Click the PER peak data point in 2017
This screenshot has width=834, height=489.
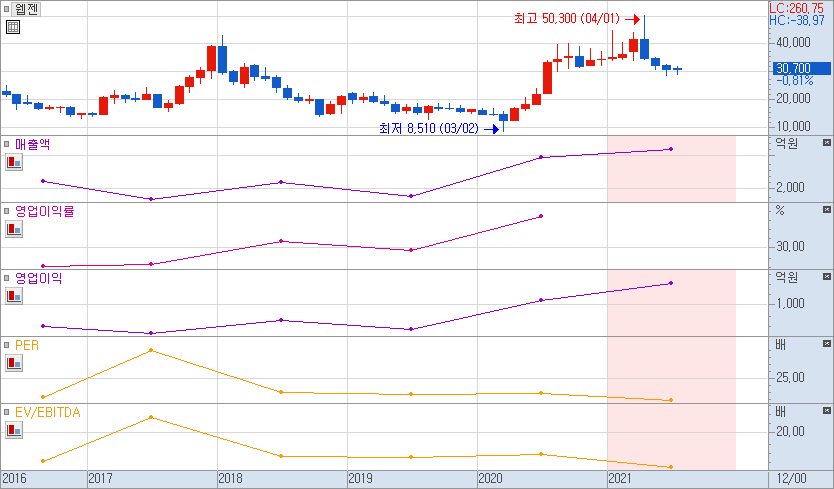click(x=151, y=350)
